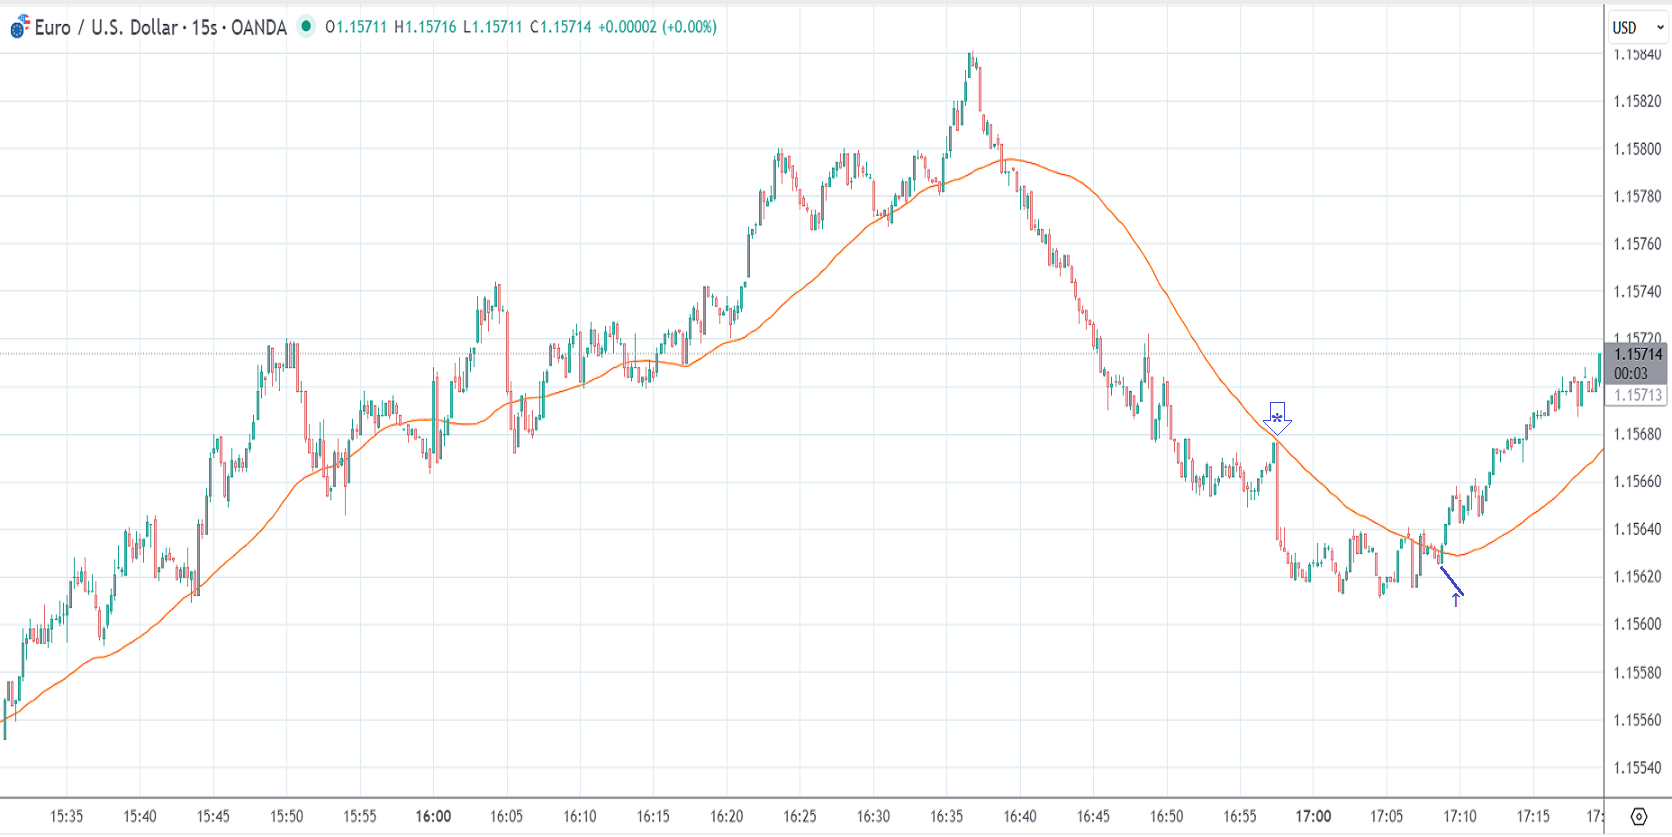This screenshot has width=1672, height=837.
Task: Select the blue down-arrow marker on chart
Action: pyautogui.click(x=1277, y=418)
